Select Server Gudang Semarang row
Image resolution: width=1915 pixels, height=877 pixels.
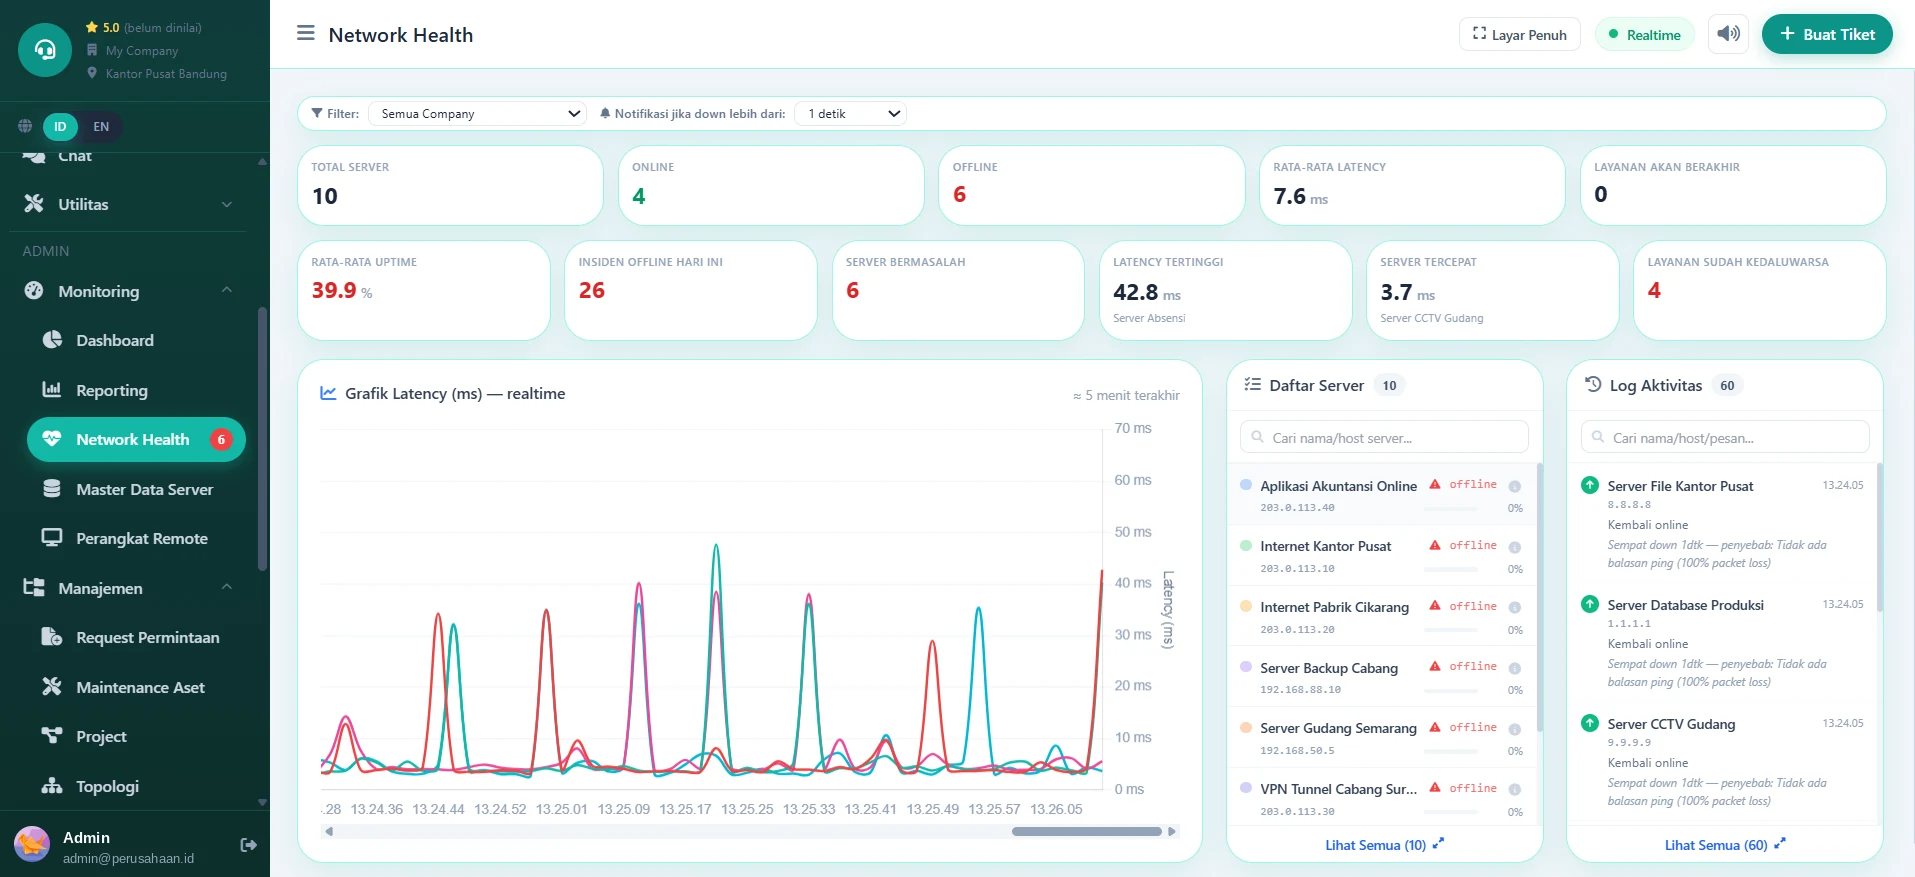pyautogui.click(x=1381, y=738)
